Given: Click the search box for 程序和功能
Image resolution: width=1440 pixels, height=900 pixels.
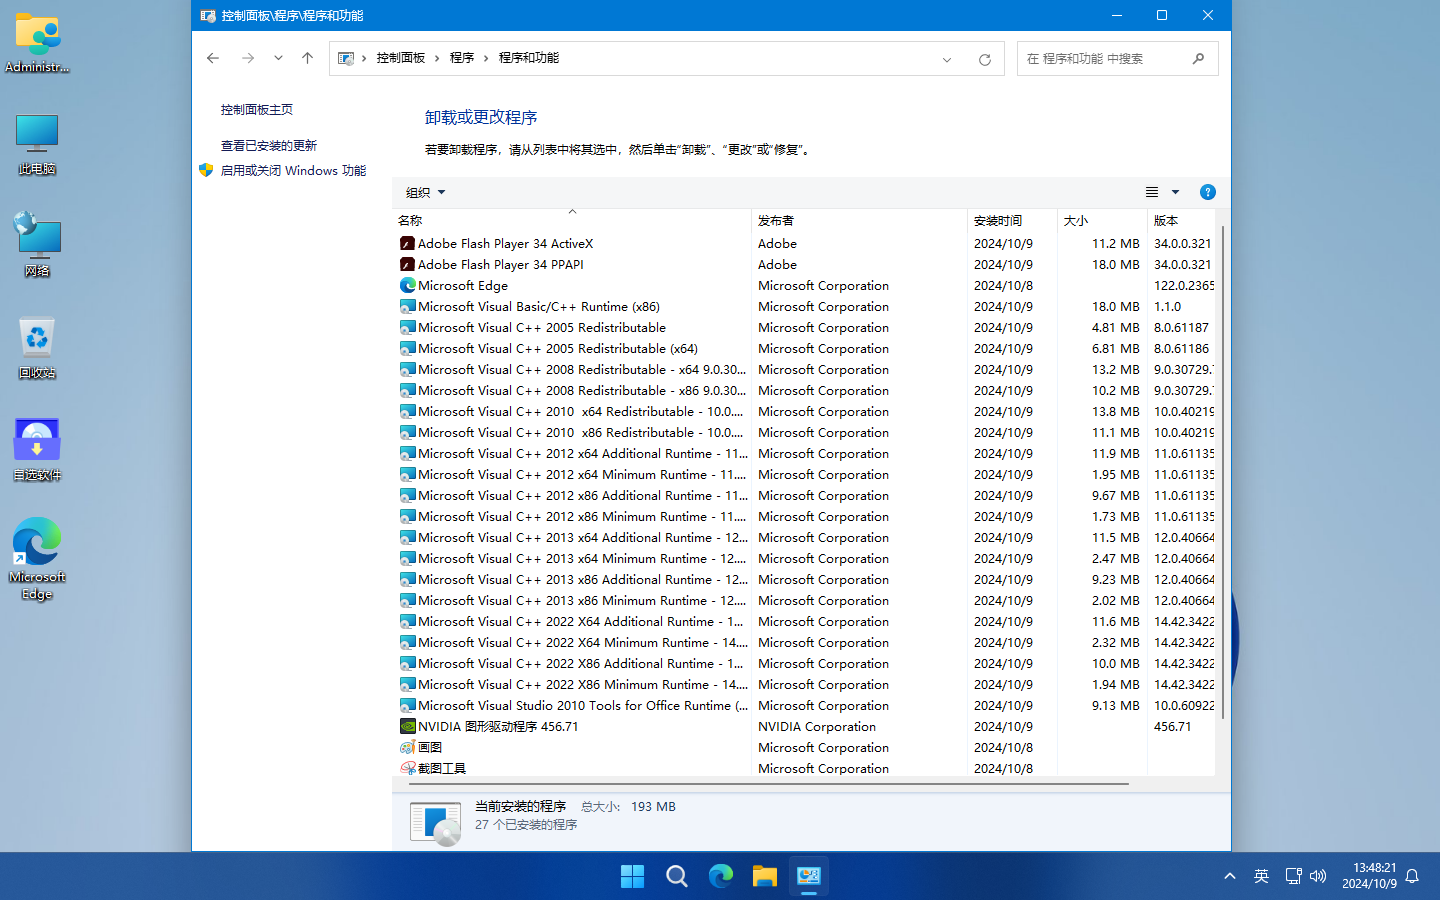Looking at the screenshot, I should coord(1117,59).
